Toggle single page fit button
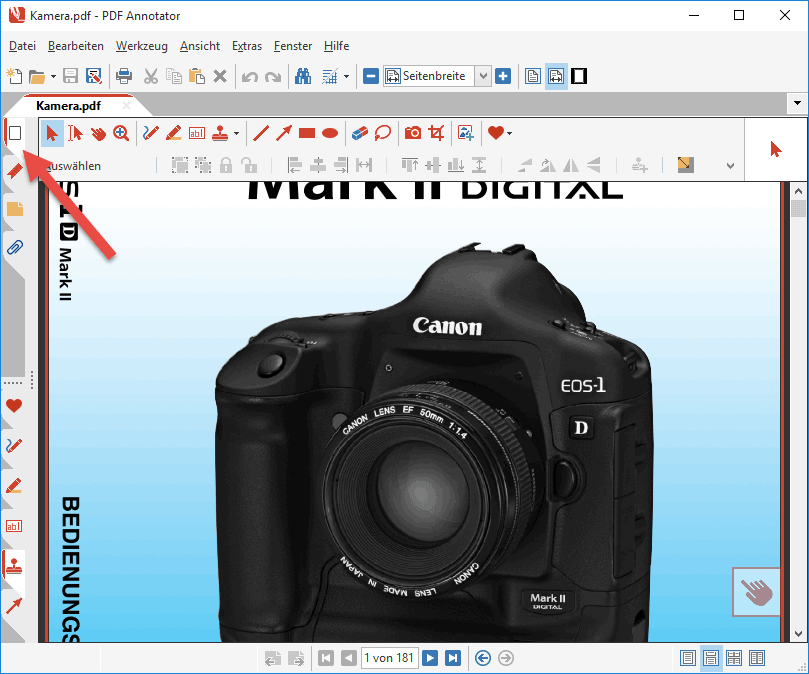 (533, 76)
